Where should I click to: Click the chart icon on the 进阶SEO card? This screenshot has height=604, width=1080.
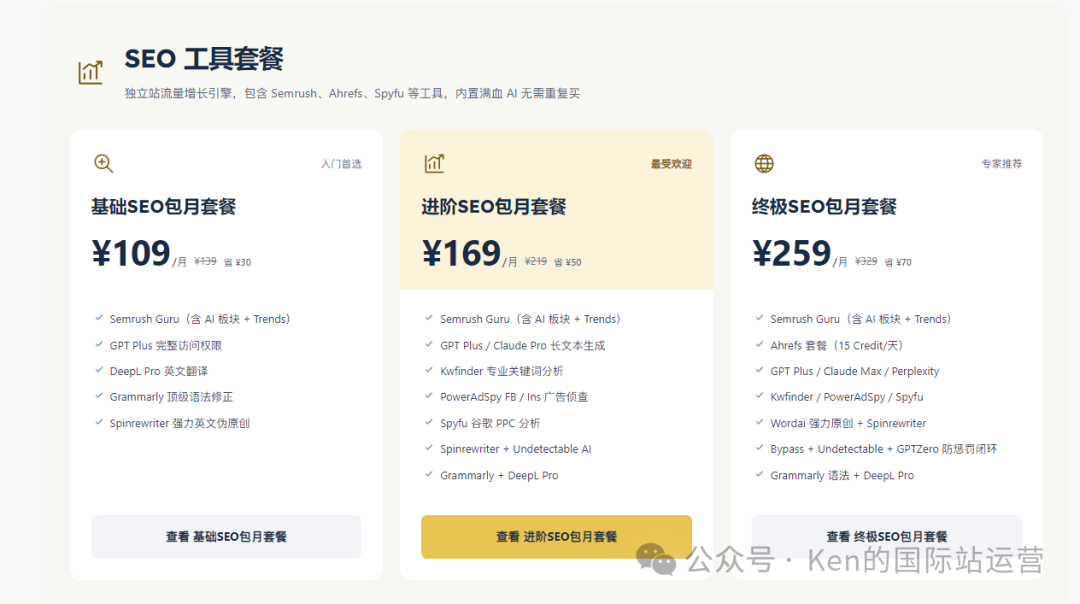pyautogui.click(x=434, y=163)
